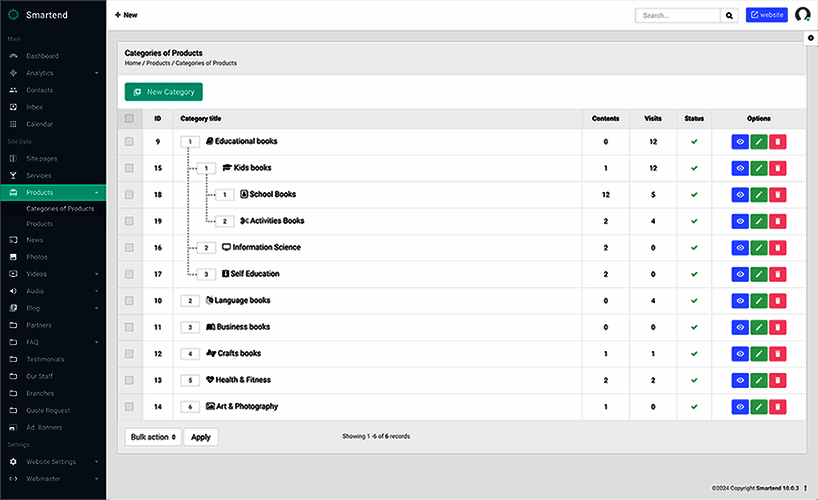
Task: View the School Books category
Action: click(x=740, y=195)
